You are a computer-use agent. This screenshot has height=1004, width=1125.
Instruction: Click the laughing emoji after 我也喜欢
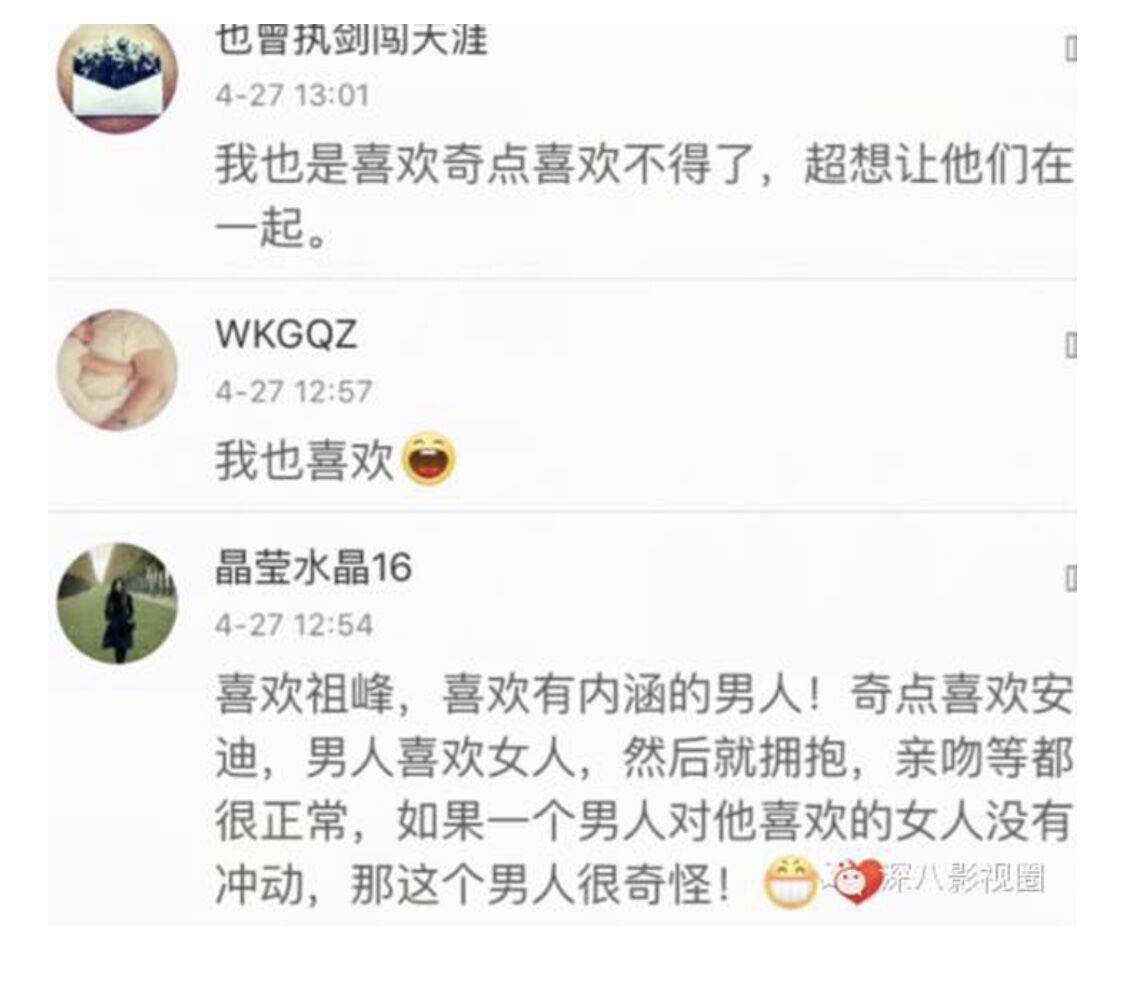pos(428,459)
